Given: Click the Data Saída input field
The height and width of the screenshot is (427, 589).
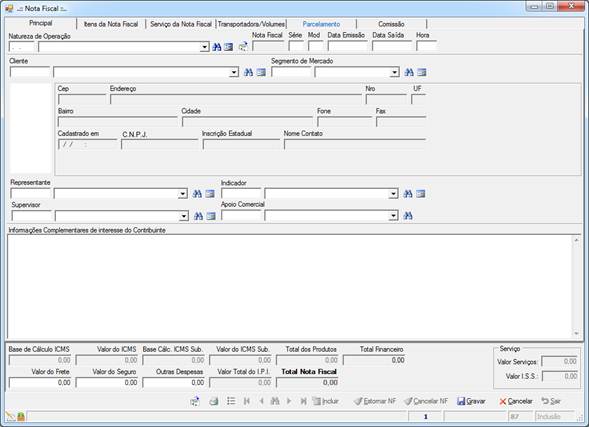Looking at the screenshot, I should coord(392,46).
